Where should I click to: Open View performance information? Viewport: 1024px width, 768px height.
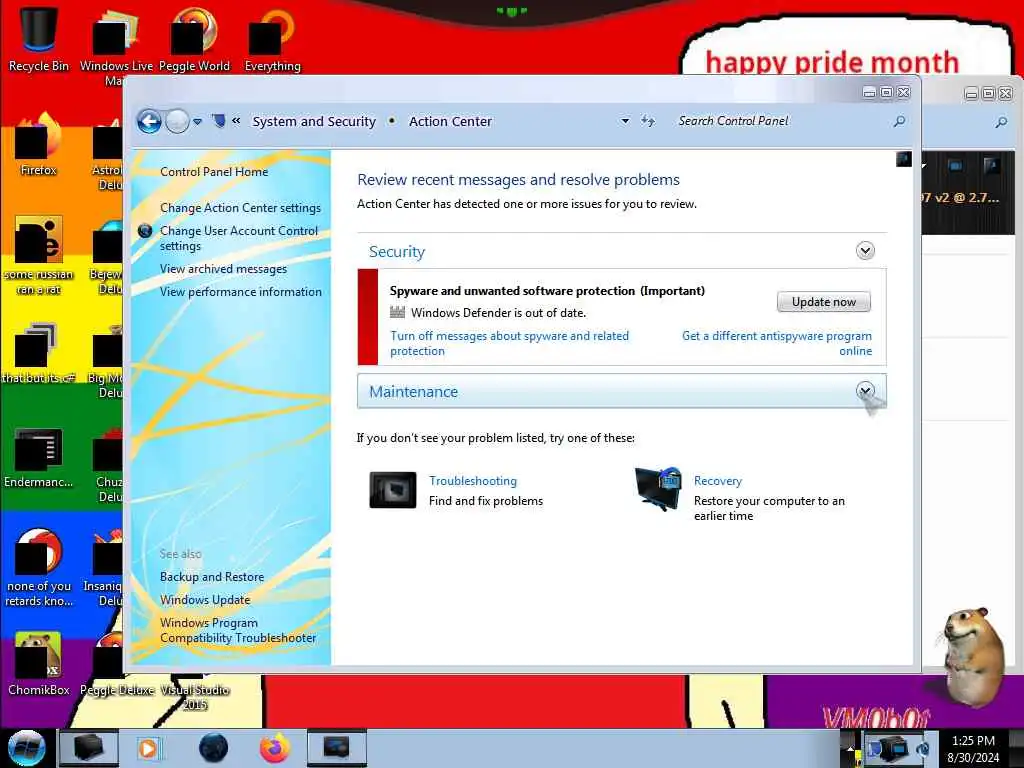(x=241, y=292)
